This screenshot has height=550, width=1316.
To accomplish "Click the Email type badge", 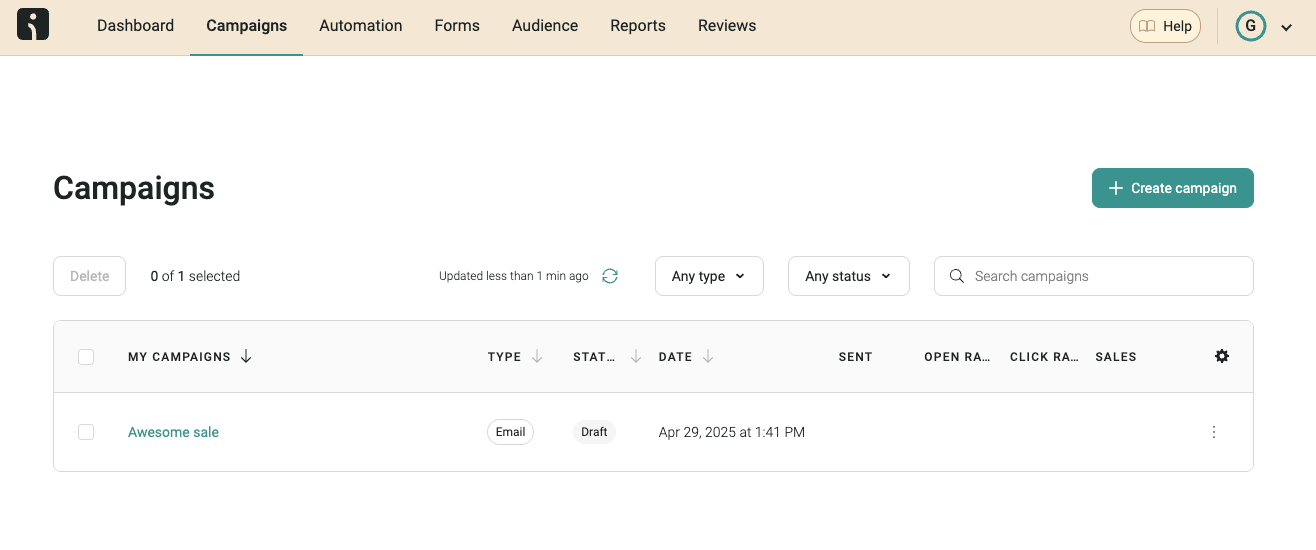I will pos(510,432).
